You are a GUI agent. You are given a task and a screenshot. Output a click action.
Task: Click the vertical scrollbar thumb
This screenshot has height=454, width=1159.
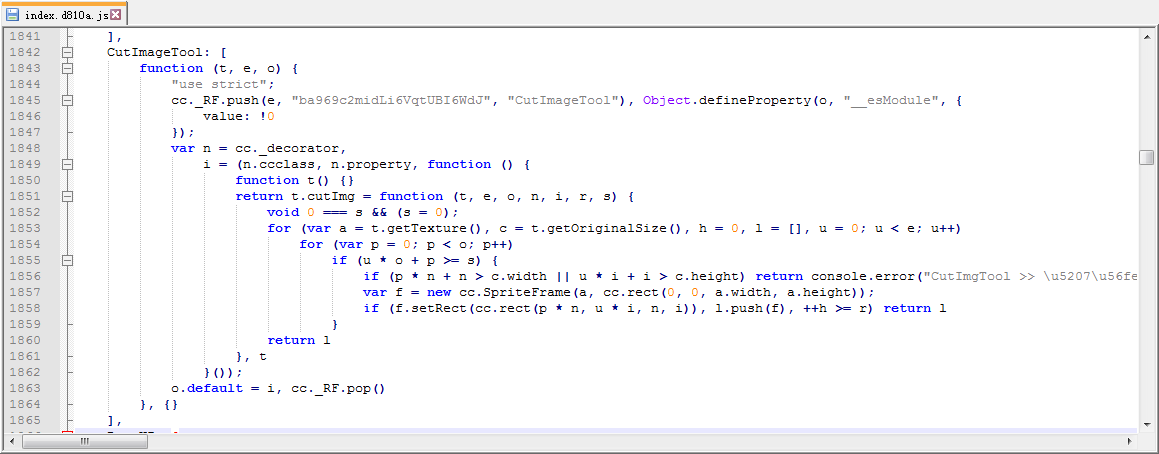[1146, 157]
